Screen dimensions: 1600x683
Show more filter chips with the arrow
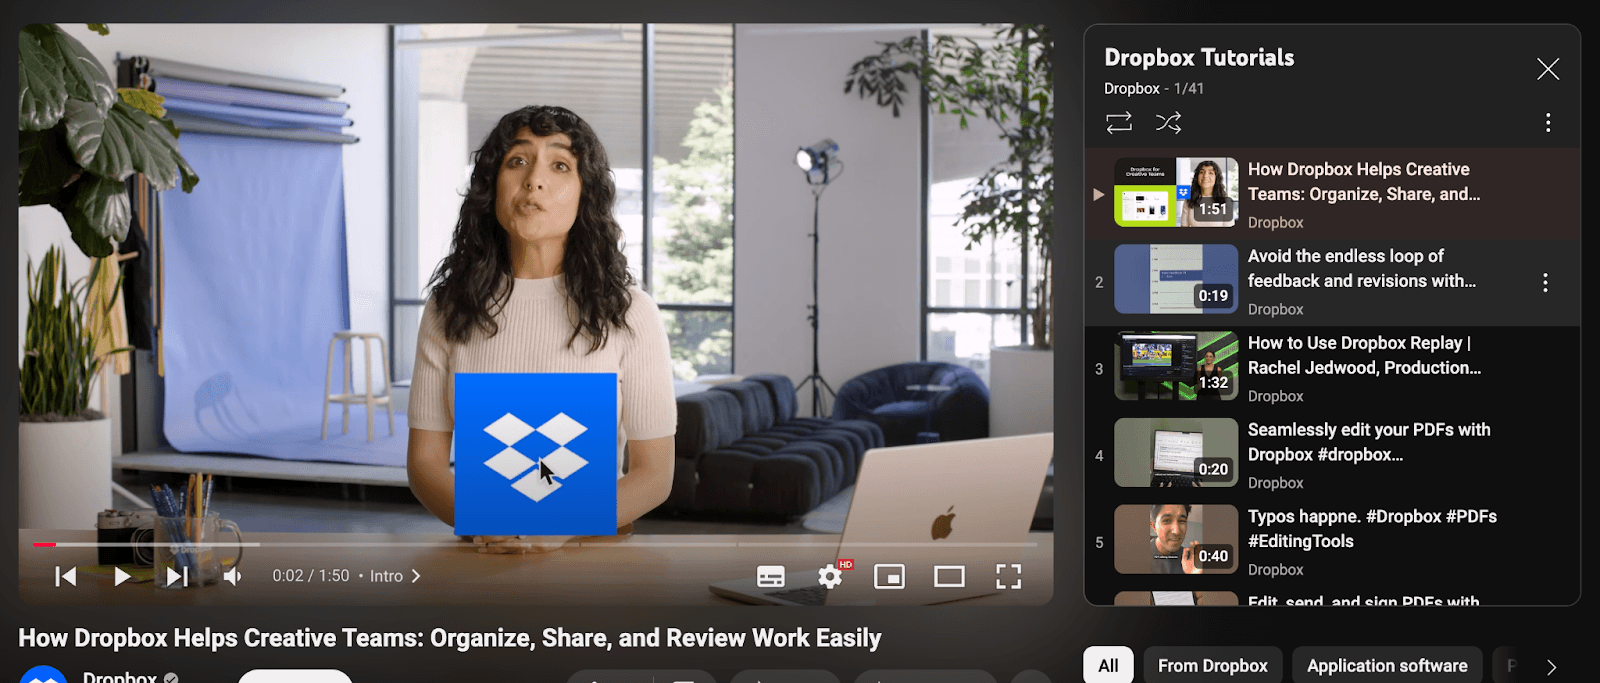(x=1551, y=667)
